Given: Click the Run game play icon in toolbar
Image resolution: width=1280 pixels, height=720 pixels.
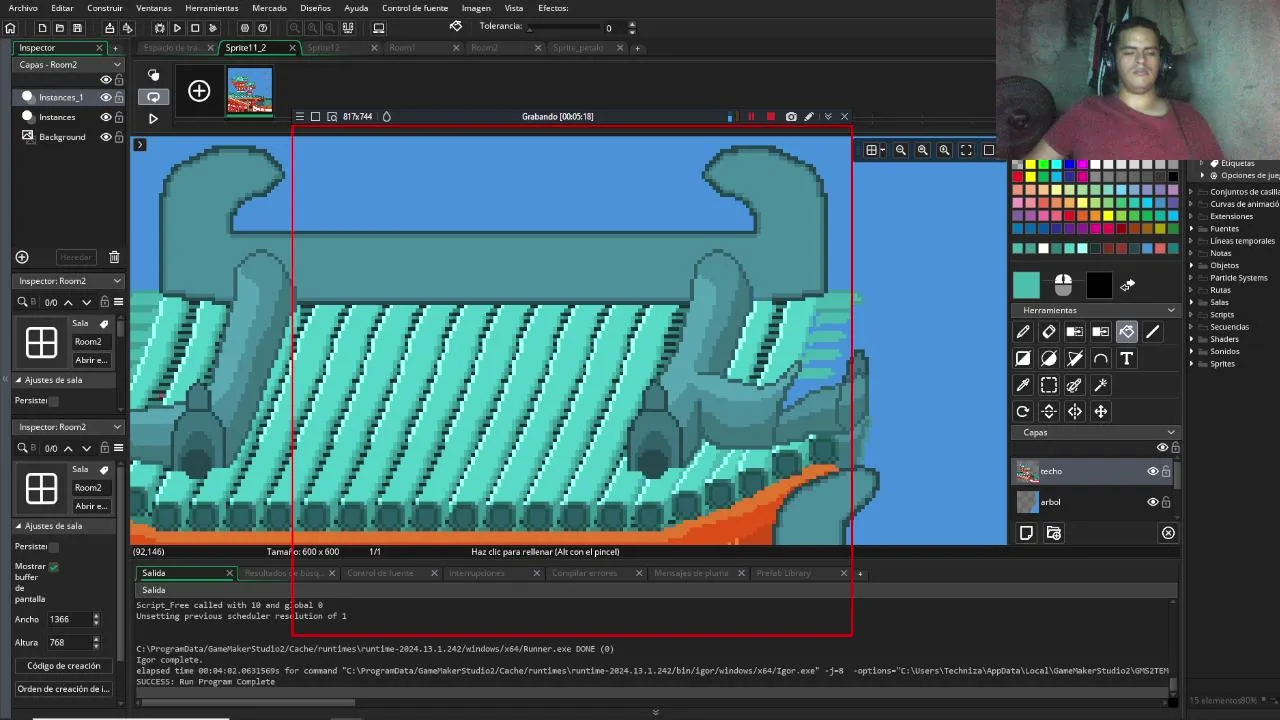Looking at the screenshot, I should click(177, 28).
